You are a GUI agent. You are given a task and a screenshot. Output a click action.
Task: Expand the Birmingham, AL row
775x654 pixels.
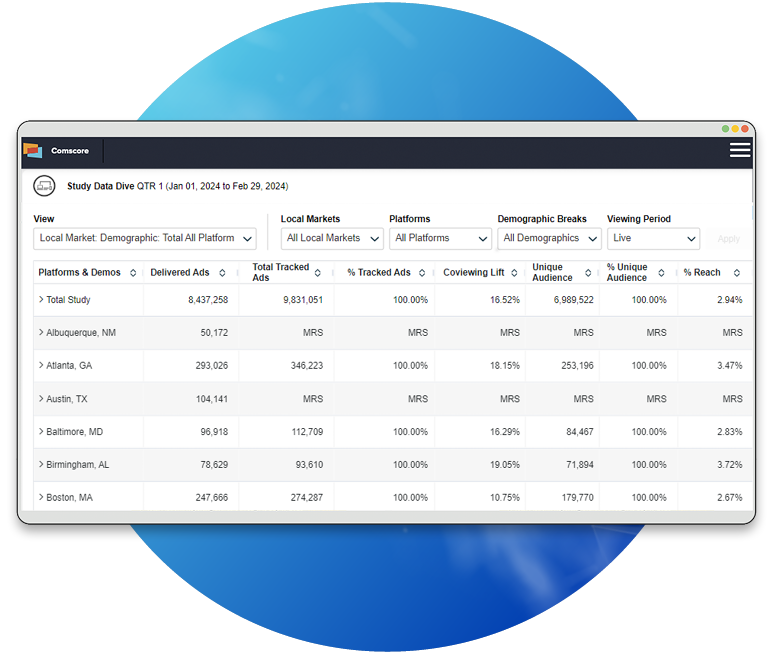pyautogui.click(x=41, y=465)
